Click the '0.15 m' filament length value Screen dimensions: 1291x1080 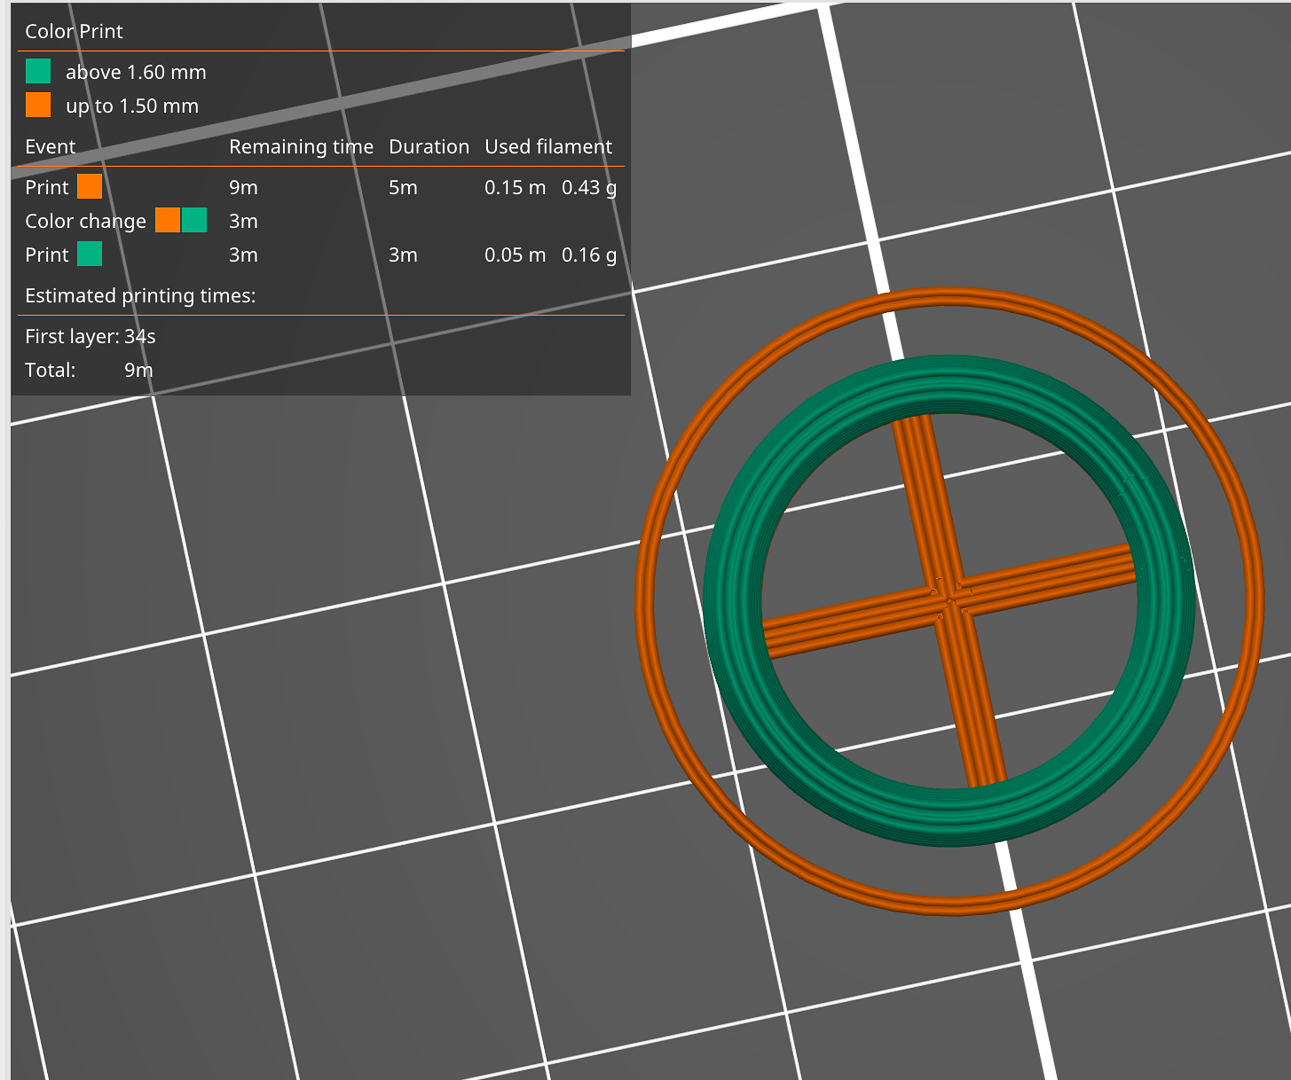[515, 187]
